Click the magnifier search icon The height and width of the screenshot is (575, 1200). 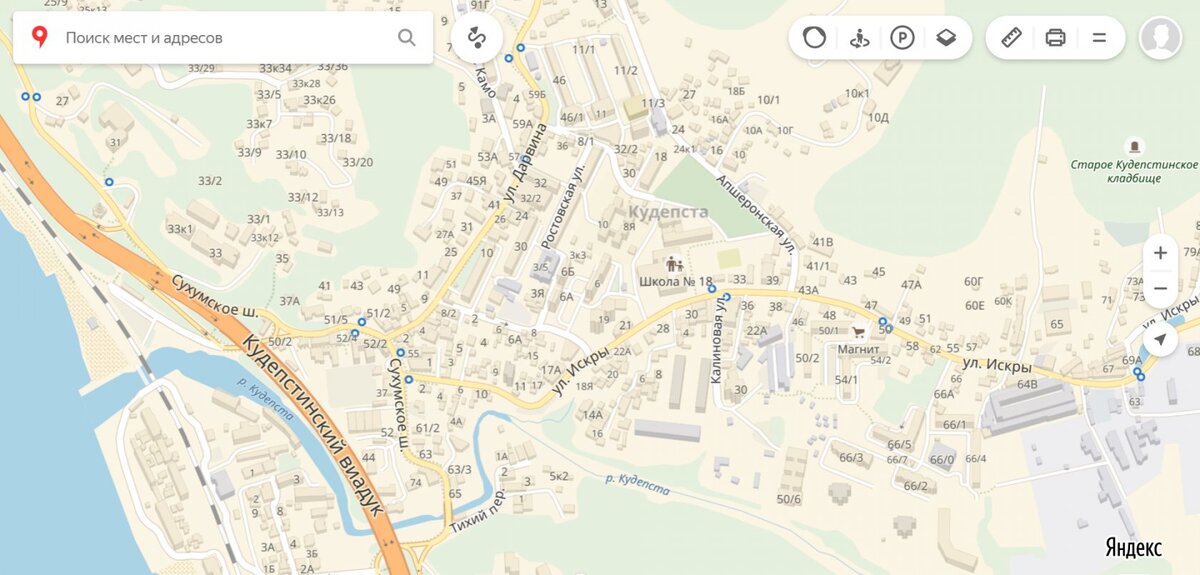coord(407,38)
